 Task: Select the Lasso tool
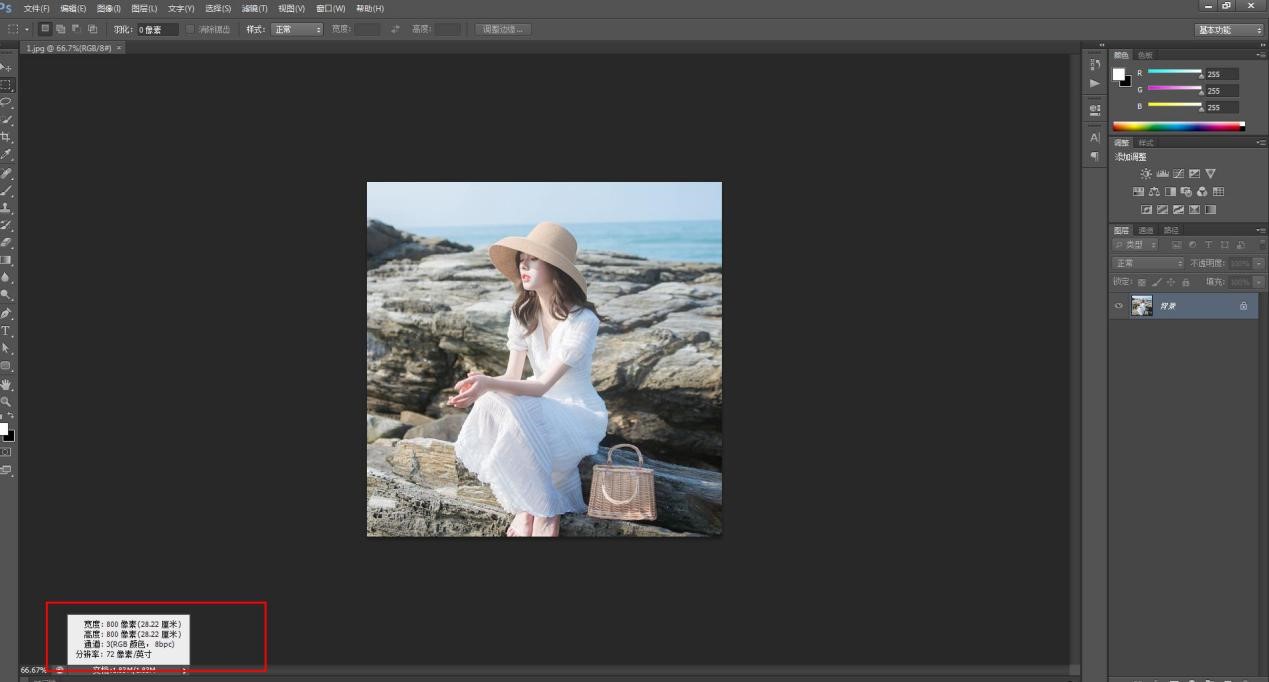pyautogui.click(x=6, y=102)
